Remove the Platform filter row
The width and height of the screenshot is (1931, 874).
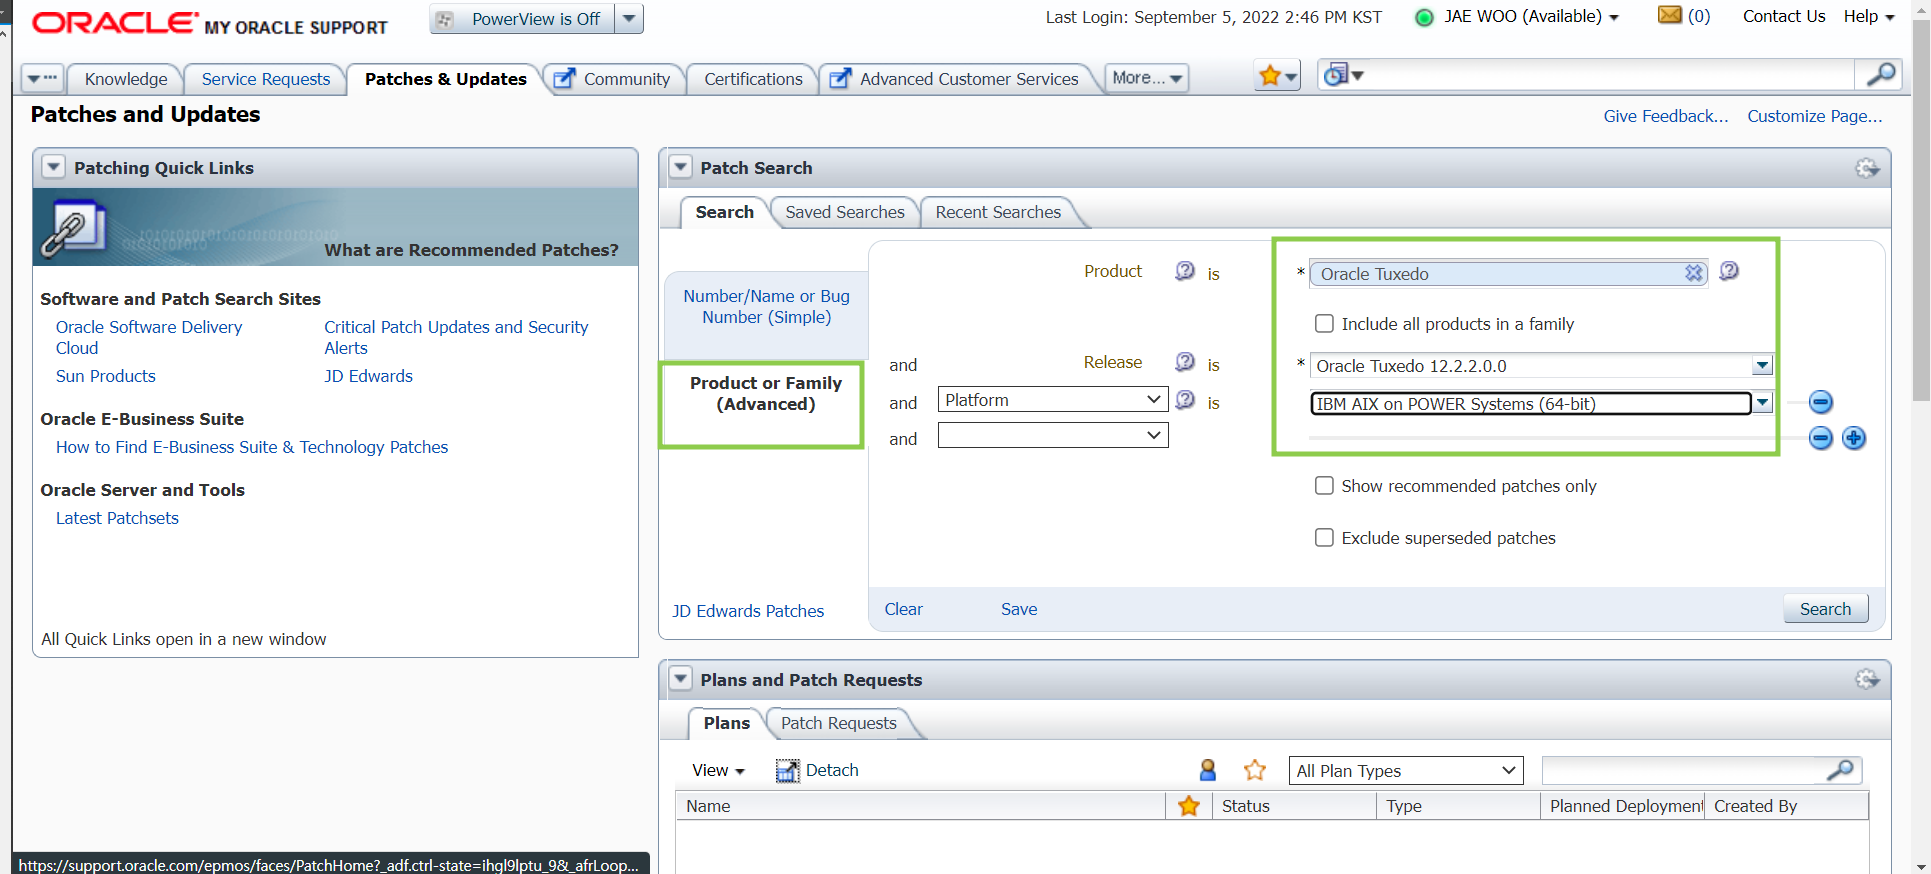(x=1821, y=402)
